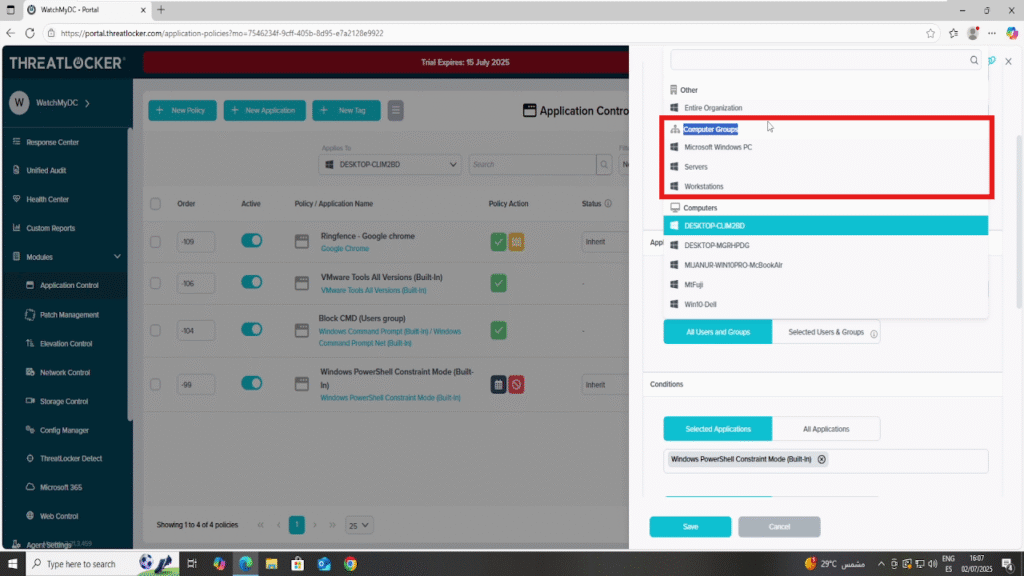Tick the select-all checkbox in table header
The height and width of the screenshot is (576, 1024).
click(155, 204)
